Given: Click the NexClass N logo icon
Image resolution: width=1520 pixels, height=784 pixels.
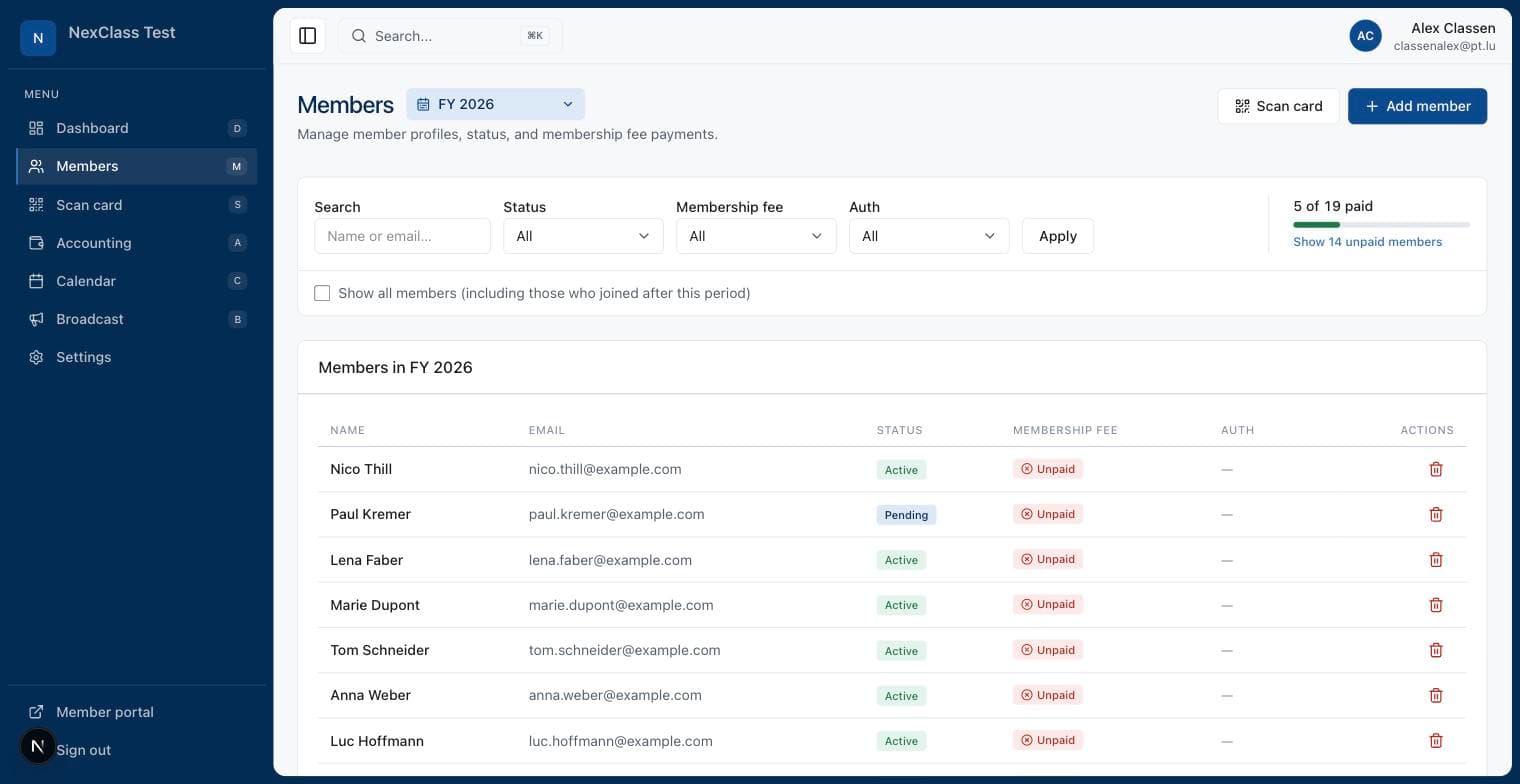Looking at the screenshot, I should pyautogui.click(x=38, y=38).
